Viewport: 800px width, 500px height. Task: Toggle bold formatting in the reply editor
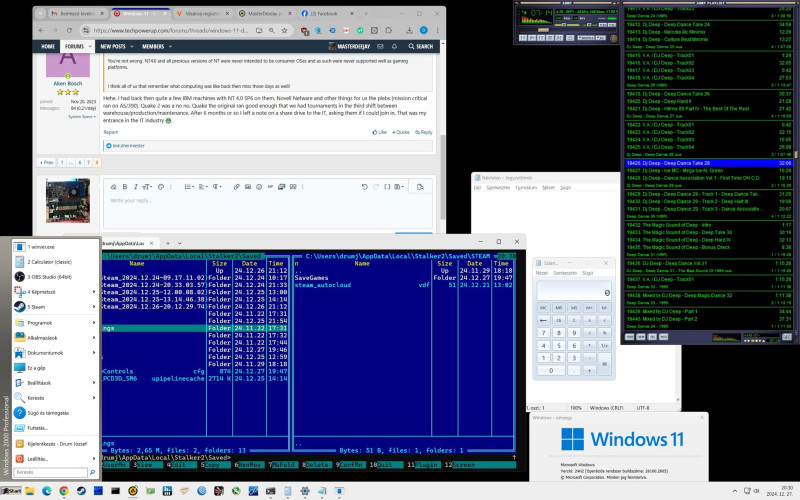(x=124, y=187)
